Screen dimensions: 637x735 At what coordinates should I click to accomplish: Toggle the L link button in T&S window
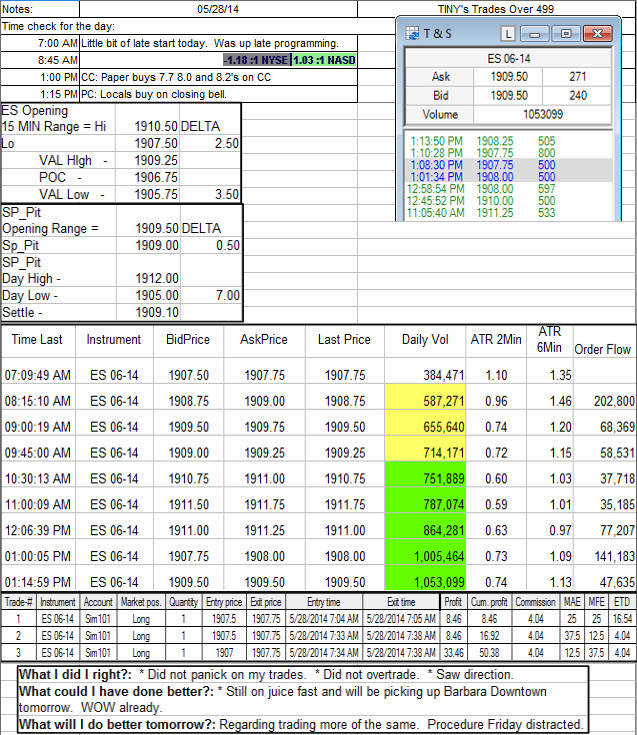point(508,34)
